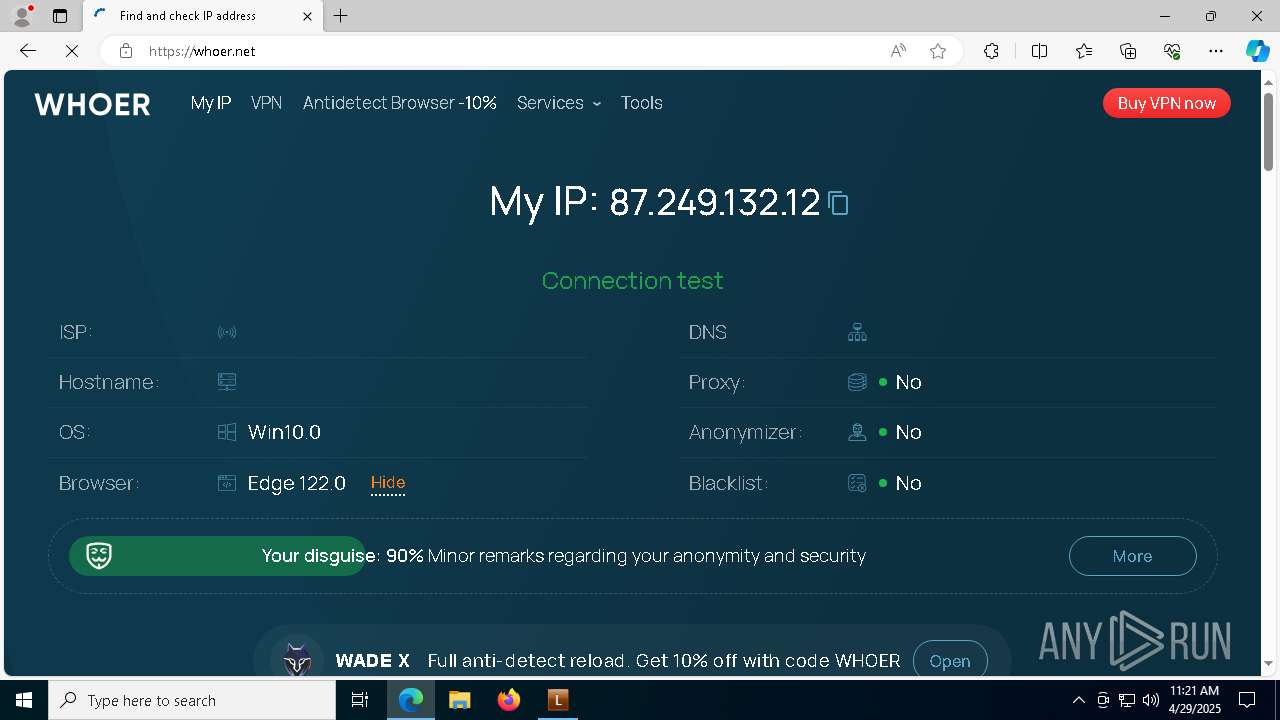Click the Open button in WADE X banner
The width and height of the screenshot is (1280, 720).
(950, 661)
